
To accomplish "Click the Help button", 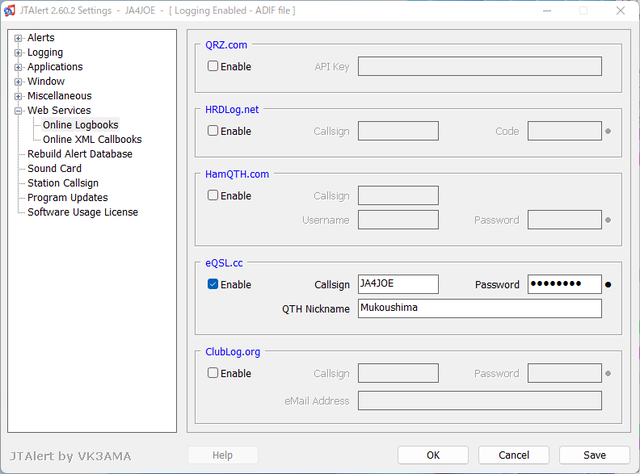I will [x=222, y=455].
